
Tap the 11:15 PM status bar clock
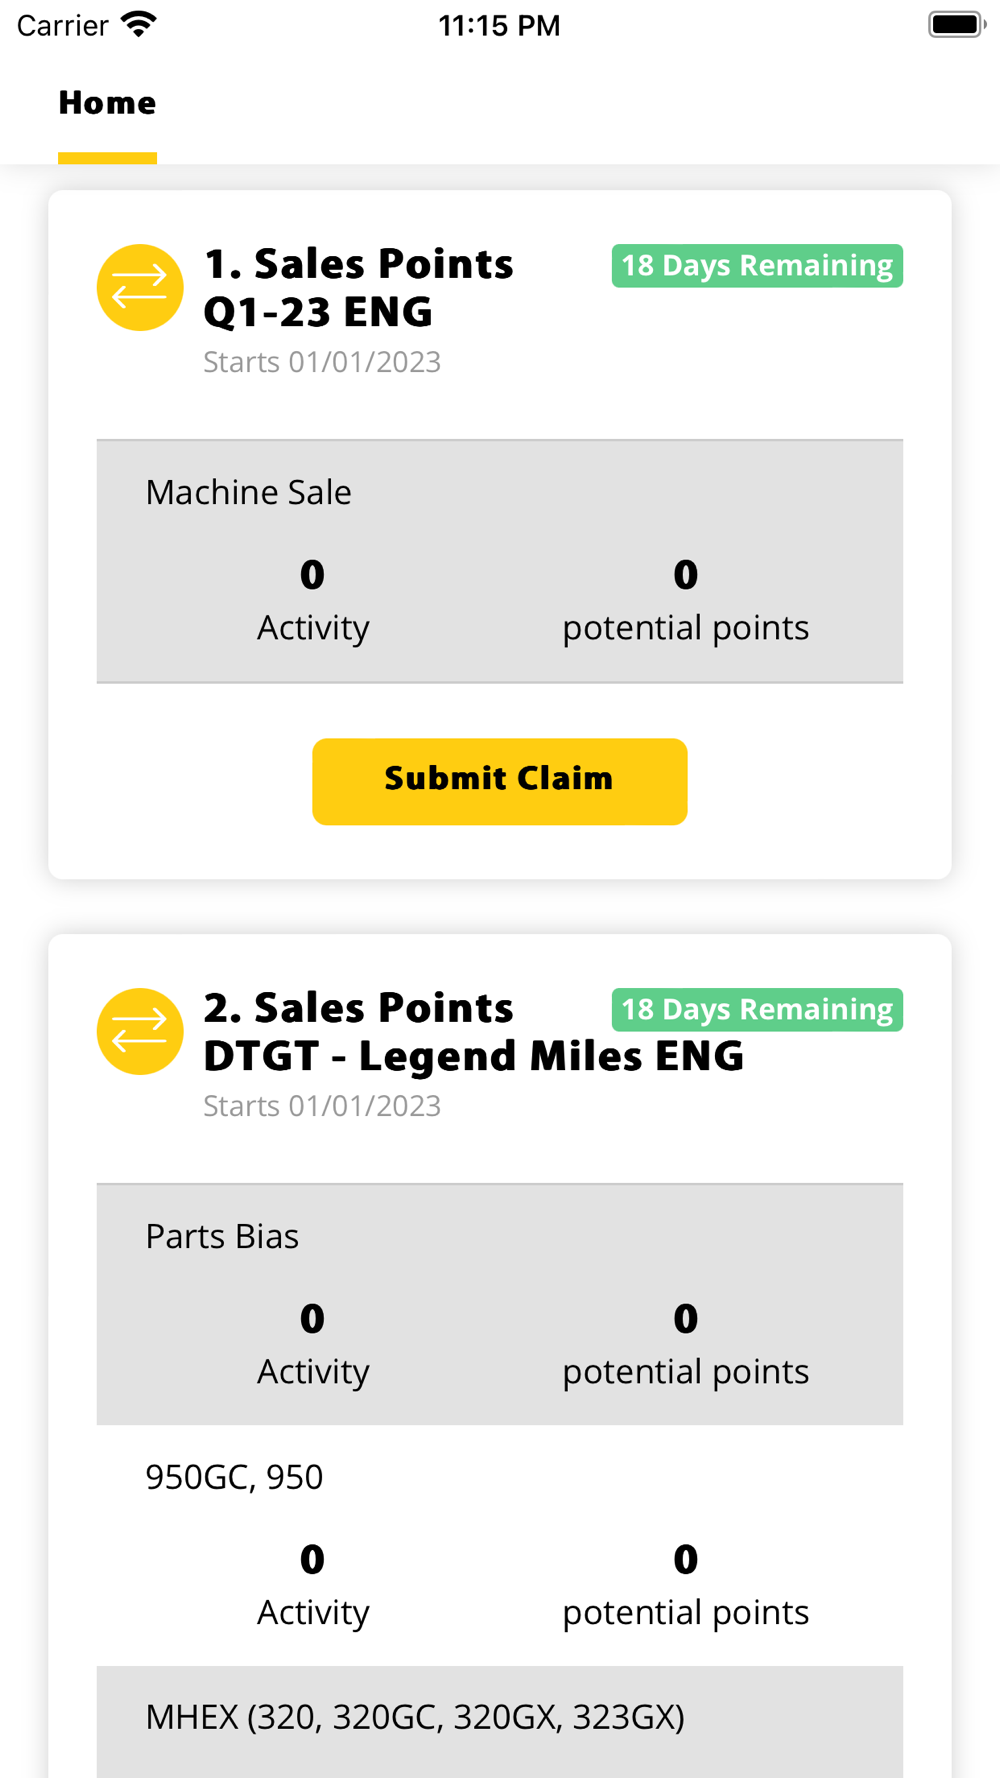coord(499,25)
